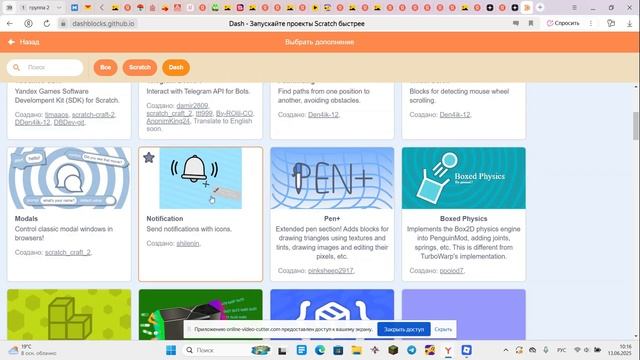The image size is (640, 360).
Task: Click the Назад back label
Action: 29,42
